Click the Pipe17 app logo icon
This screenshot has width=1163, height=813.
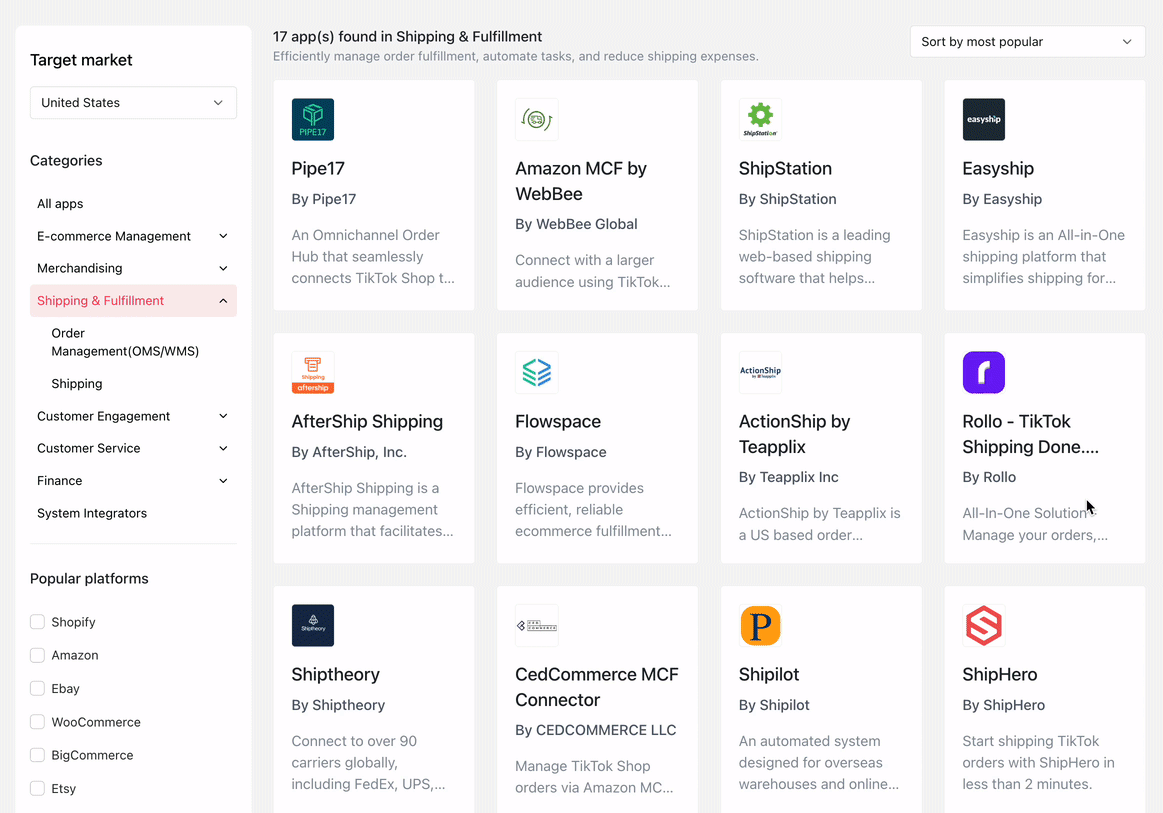click(x=313, y=120)
